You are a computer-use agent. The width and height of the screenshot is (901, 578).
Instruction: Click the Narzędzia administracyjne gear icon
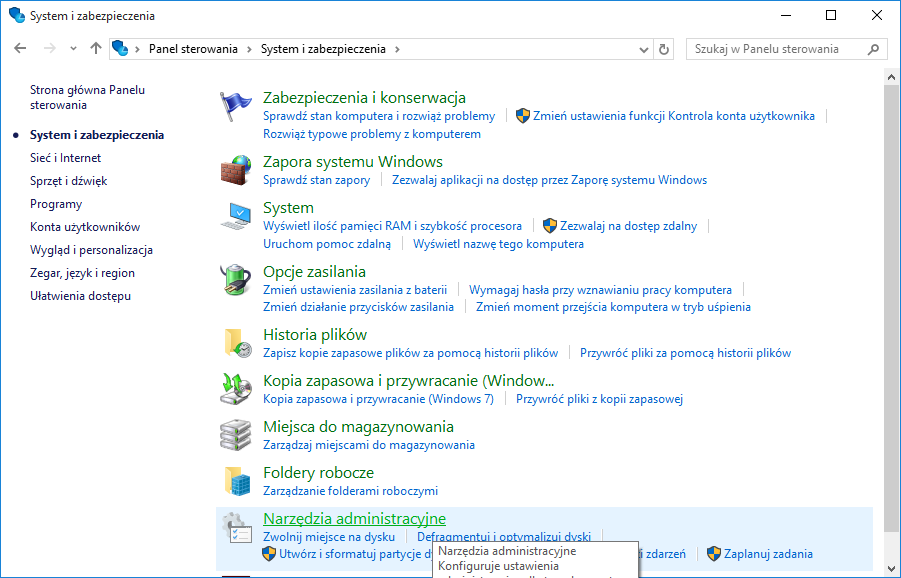click(236, 527)
